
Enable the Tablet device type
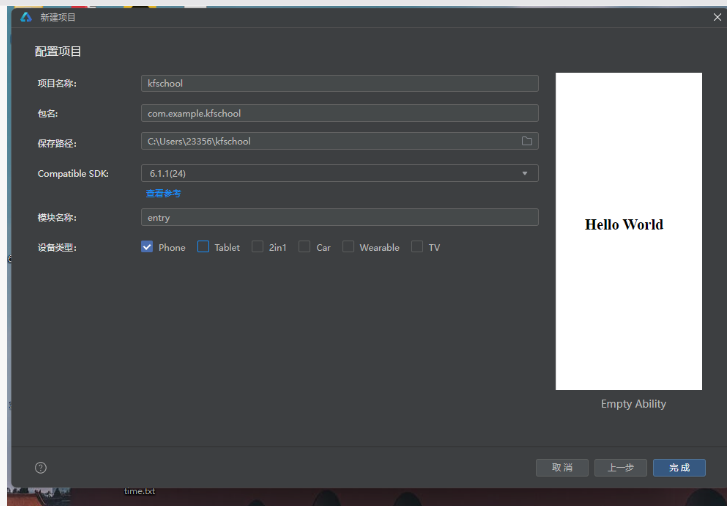tap(203, 247)
